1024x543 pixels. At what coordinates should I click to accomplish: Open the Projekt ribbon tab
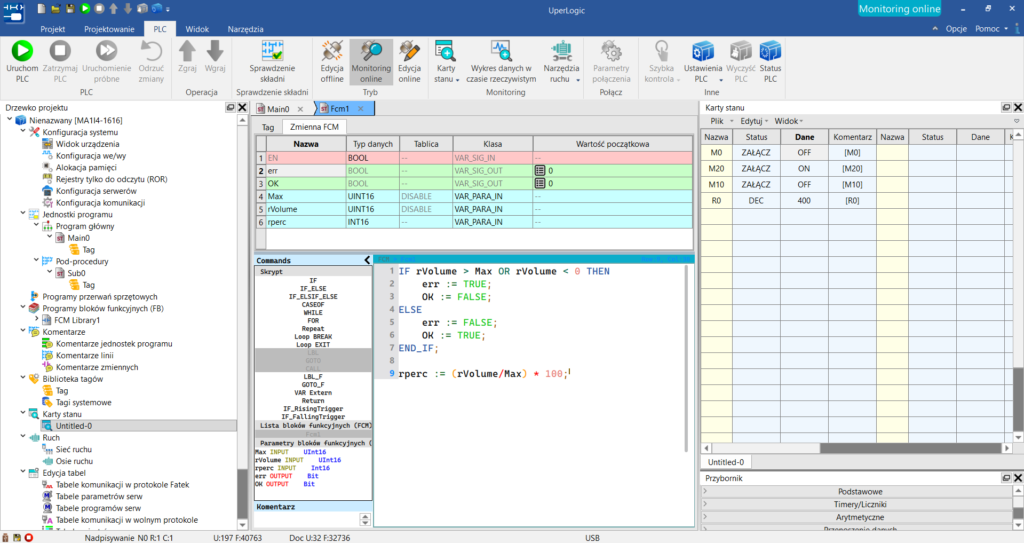pos(52,29)
